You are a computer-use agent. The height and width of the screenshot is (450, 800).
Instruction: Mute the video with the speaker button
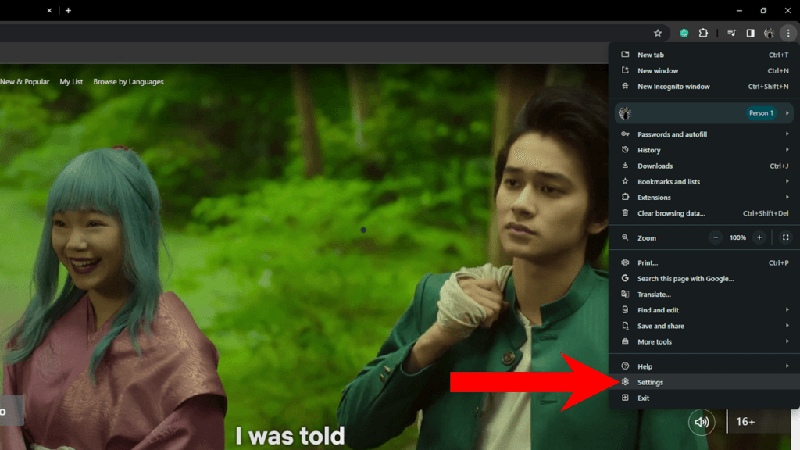(x=702, y=422)
